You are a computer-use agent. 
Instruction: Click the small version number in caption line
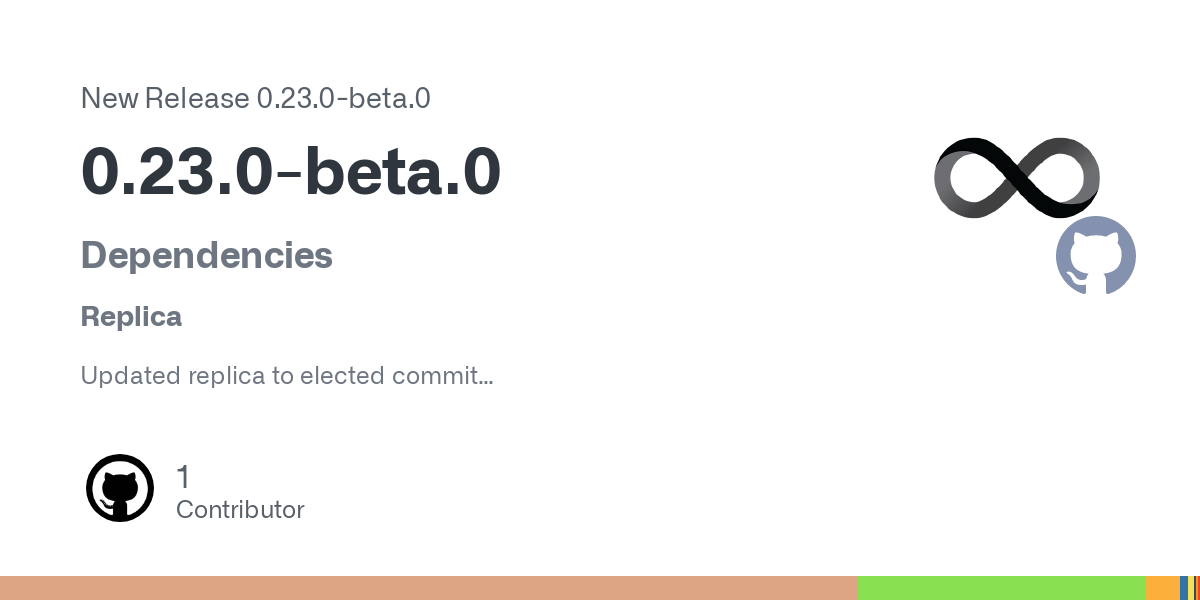click(x=344, y=98)
